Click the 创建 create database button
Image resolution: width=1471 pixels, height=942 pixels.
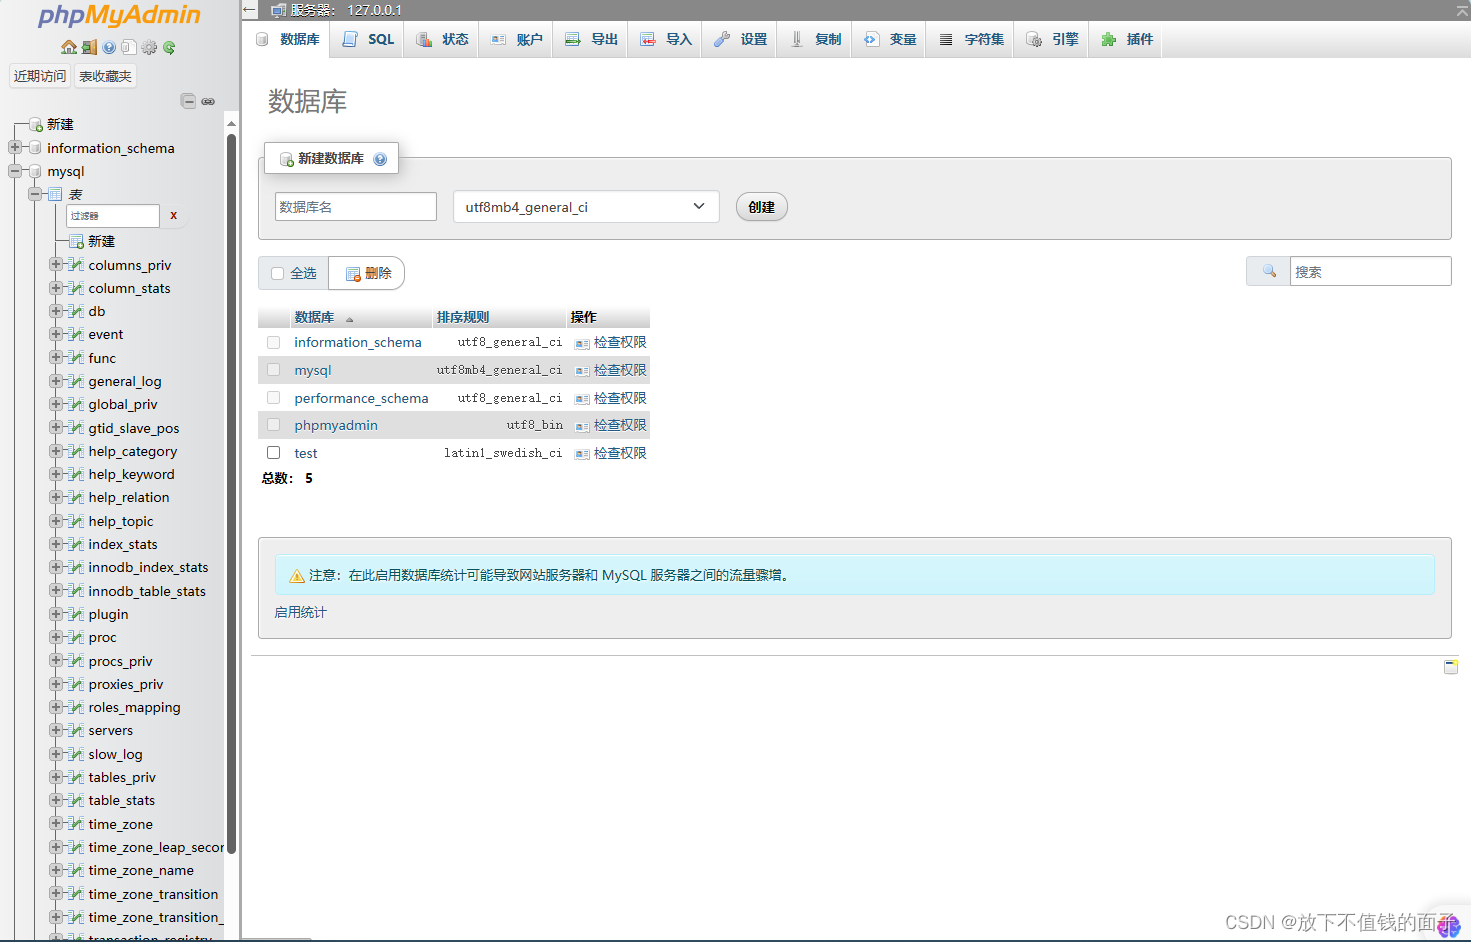coord(761,206)
